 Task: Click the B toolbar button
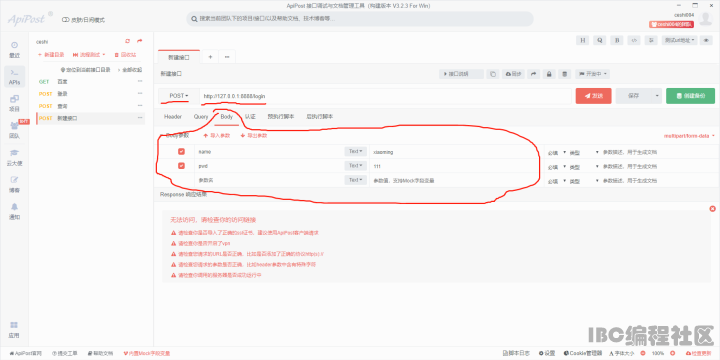coord(617,40)
